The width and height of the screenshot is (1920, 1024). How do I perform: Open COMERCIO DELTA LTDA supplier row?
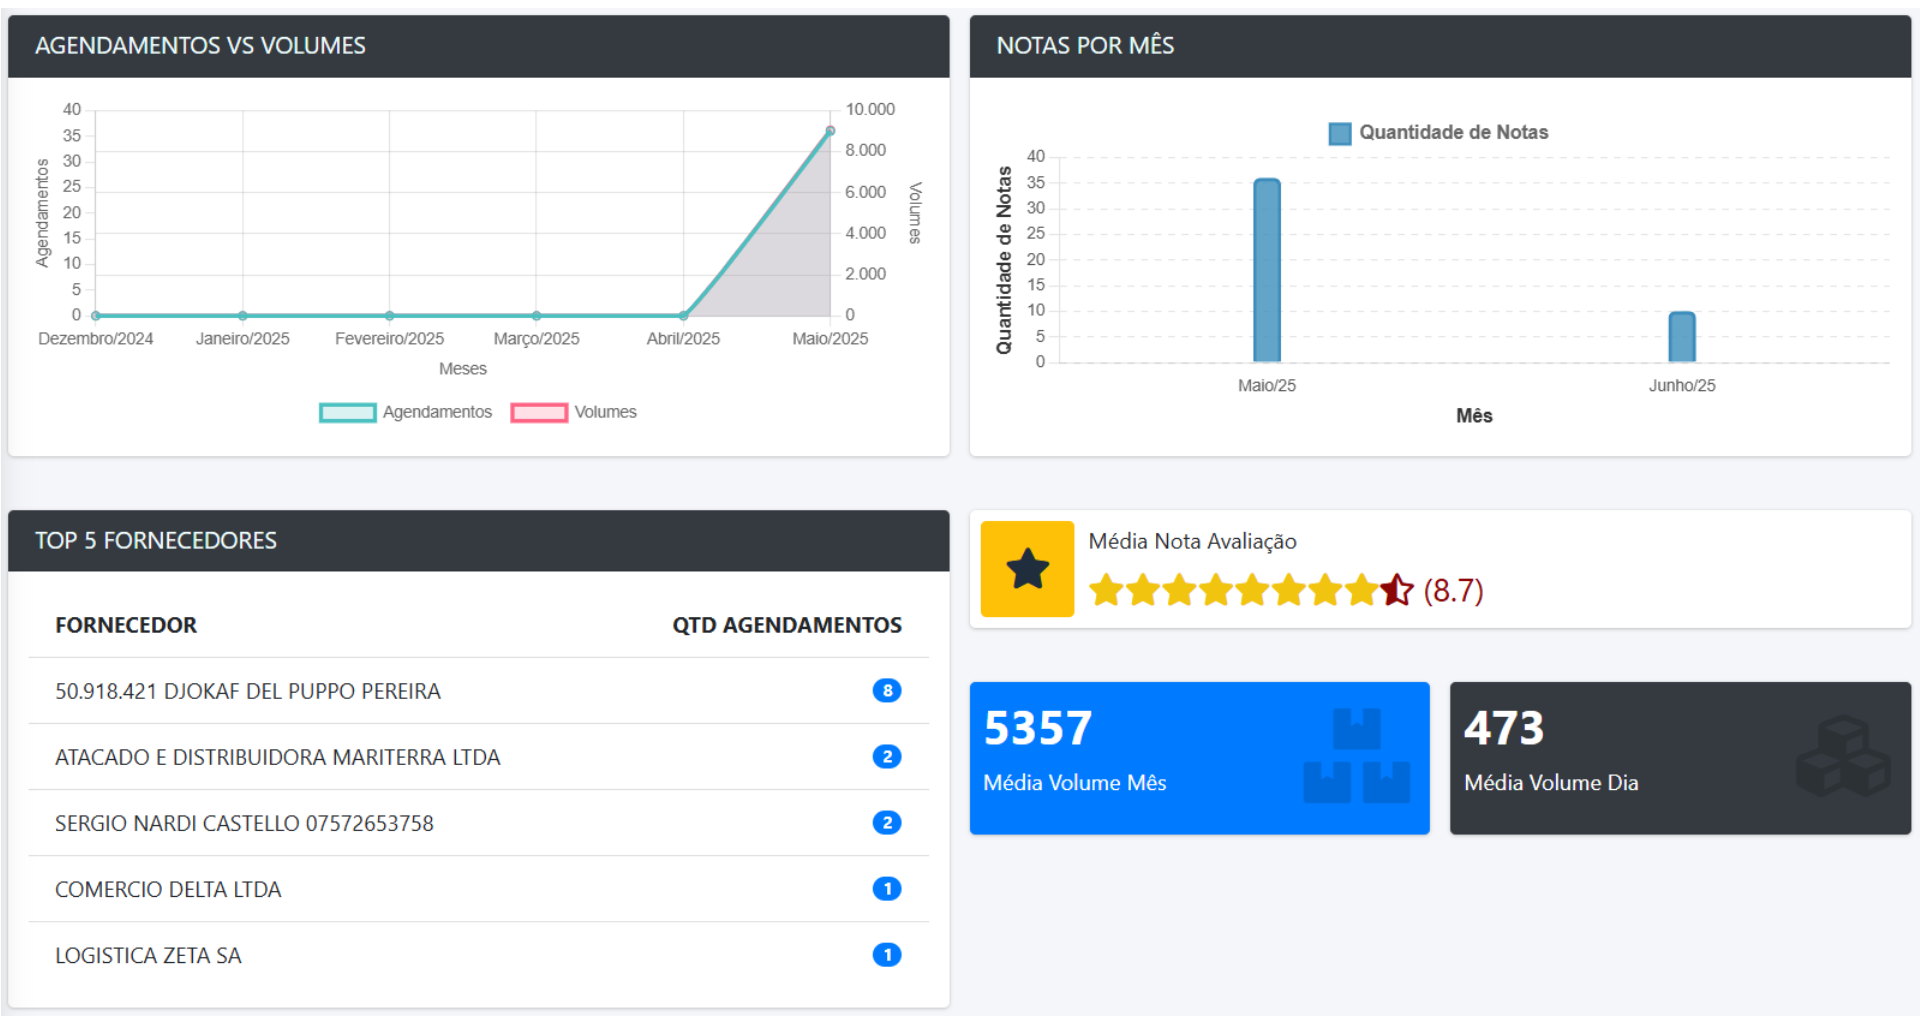click(x=168, y=889)
